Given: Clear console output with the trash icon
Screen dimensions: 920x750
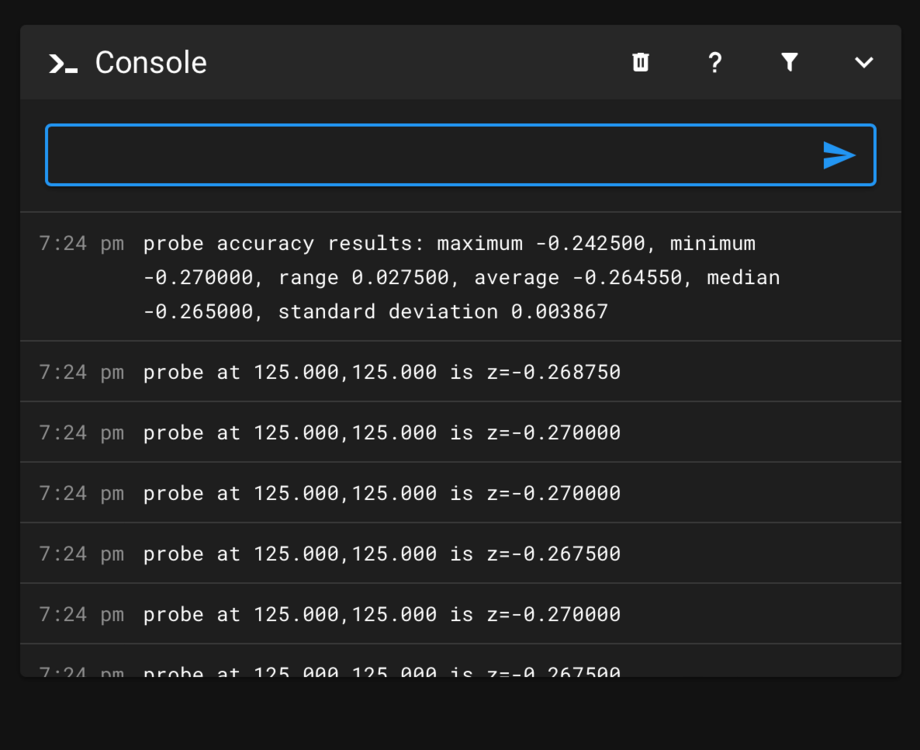Looking at the screenshot, I should (x=641, y=62).
